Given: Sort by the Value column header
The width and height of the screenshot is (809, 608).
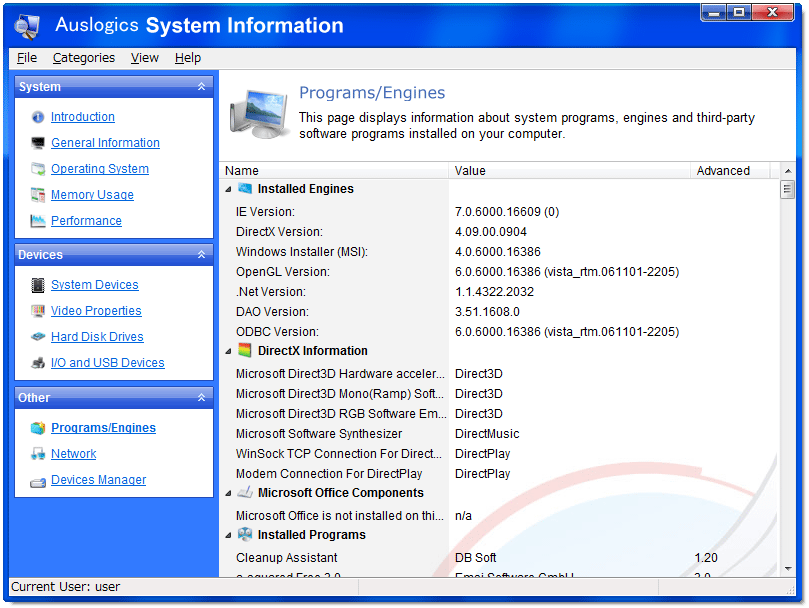Looking at the screenshot, I should tap(569, 171).
